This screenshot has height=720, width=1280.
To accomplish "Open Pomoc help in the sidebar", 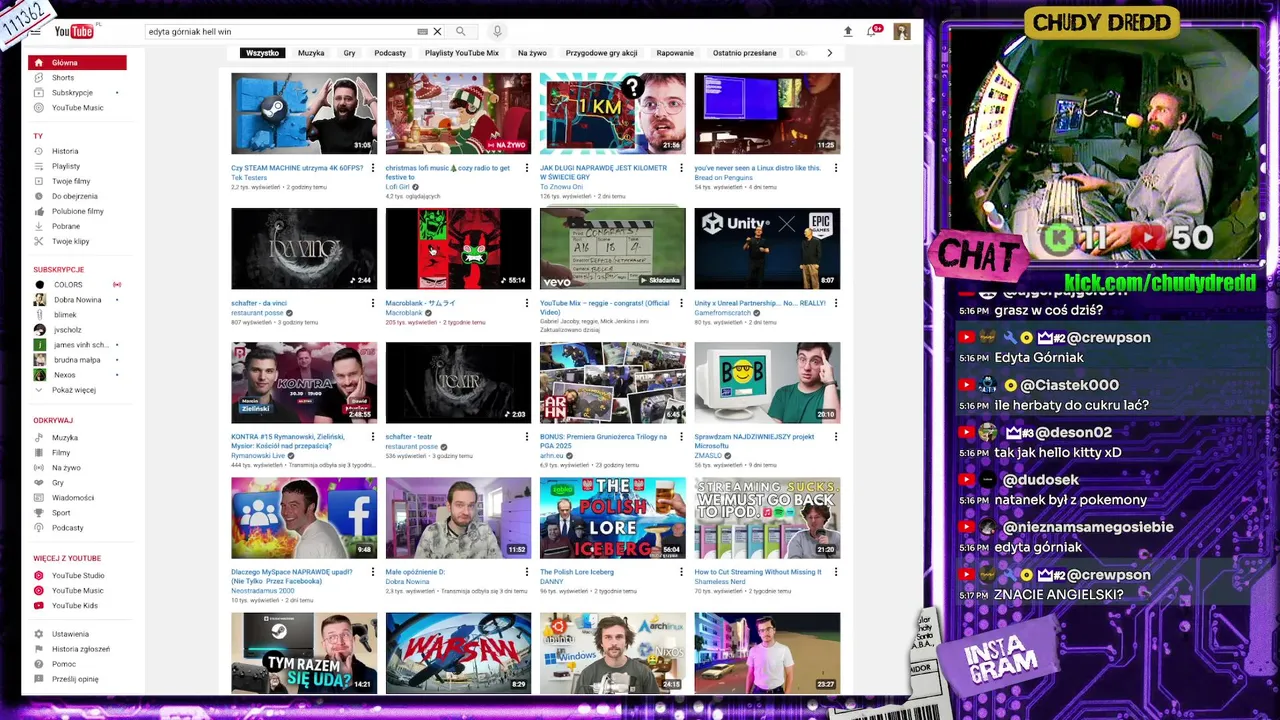I will 77,664.
